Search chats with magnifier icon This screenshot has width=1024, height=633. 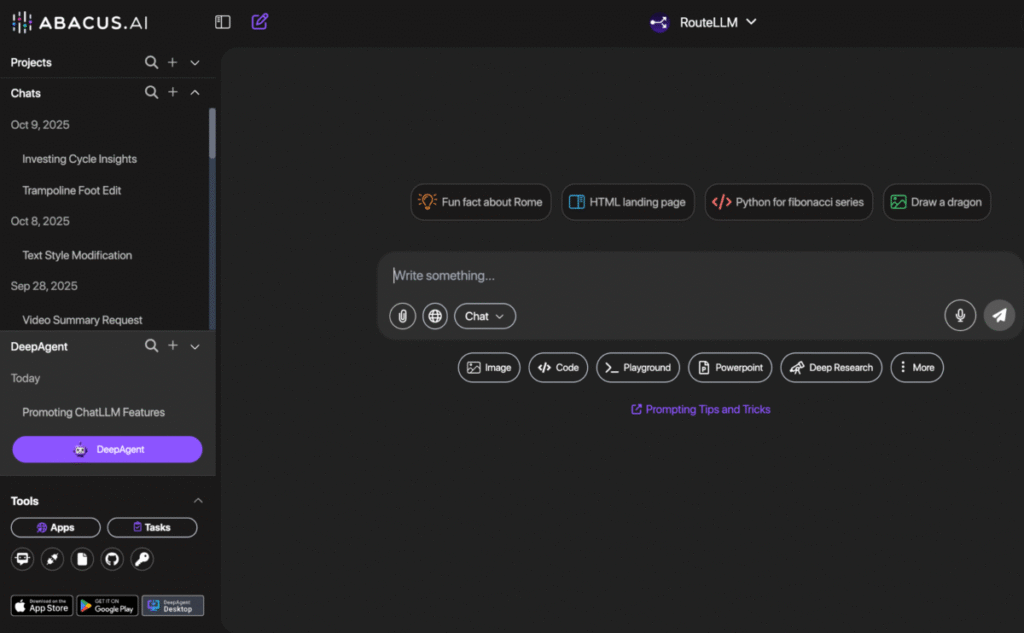pyautogui.click(x=152, y=92)
